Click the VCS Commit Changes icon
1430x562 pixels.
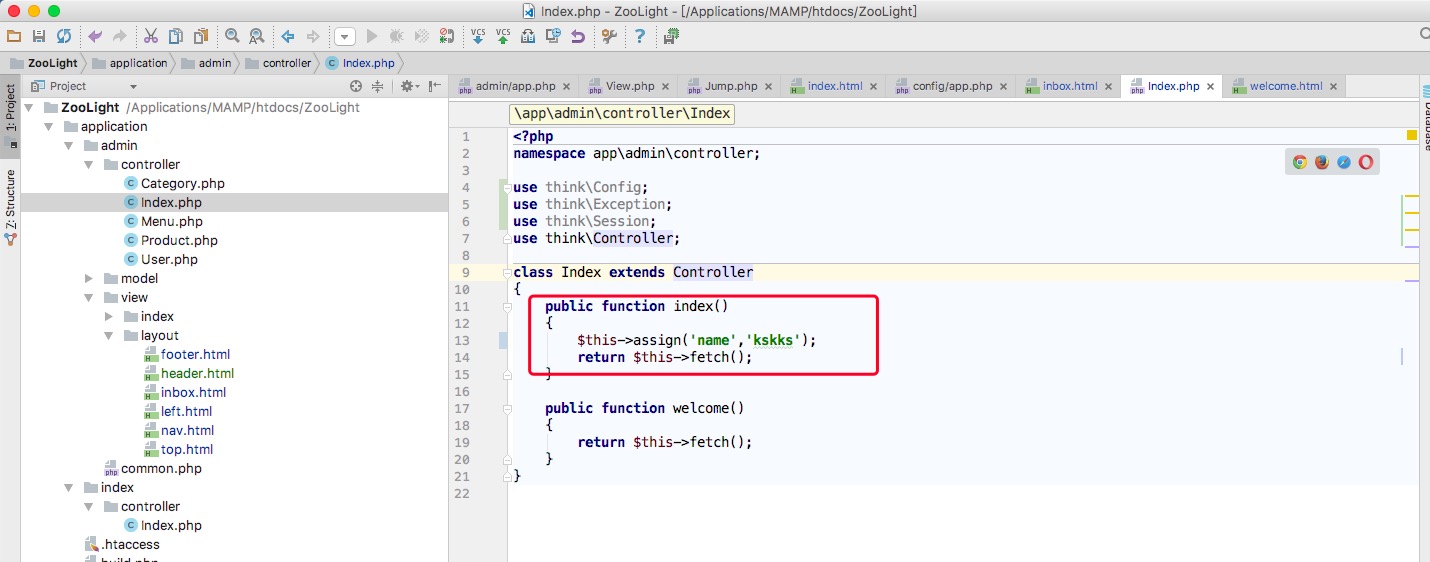pyautogui.click(x=503, y=36)
